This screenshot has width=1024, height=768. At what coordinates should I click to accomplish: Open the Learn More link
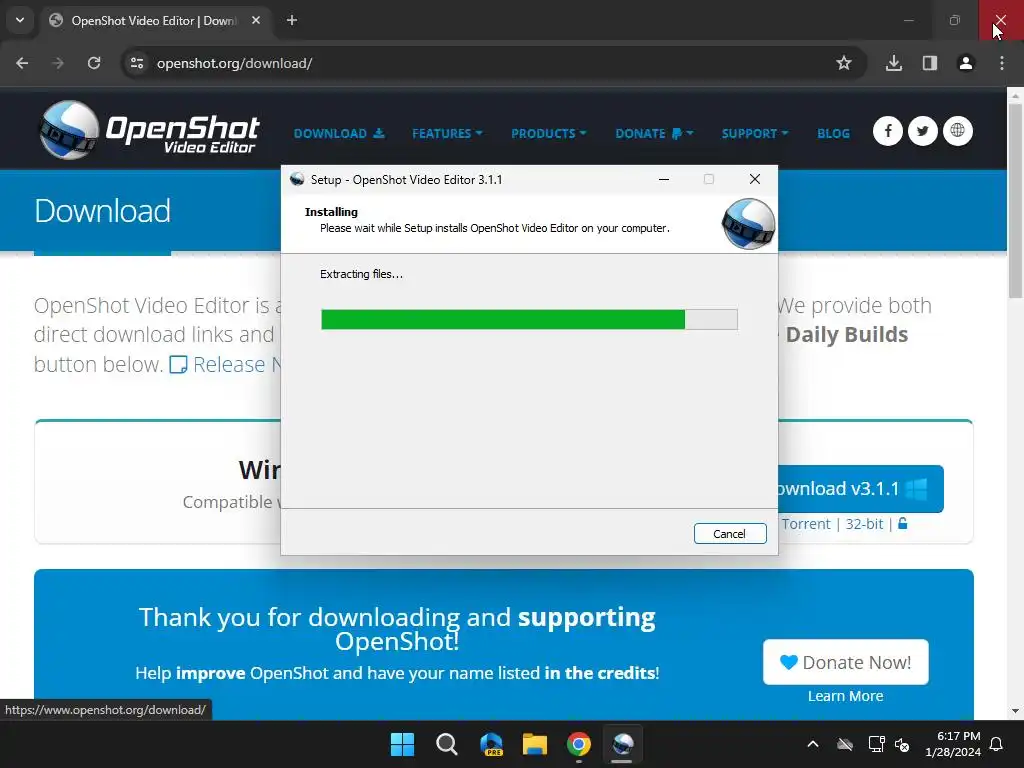845,696
